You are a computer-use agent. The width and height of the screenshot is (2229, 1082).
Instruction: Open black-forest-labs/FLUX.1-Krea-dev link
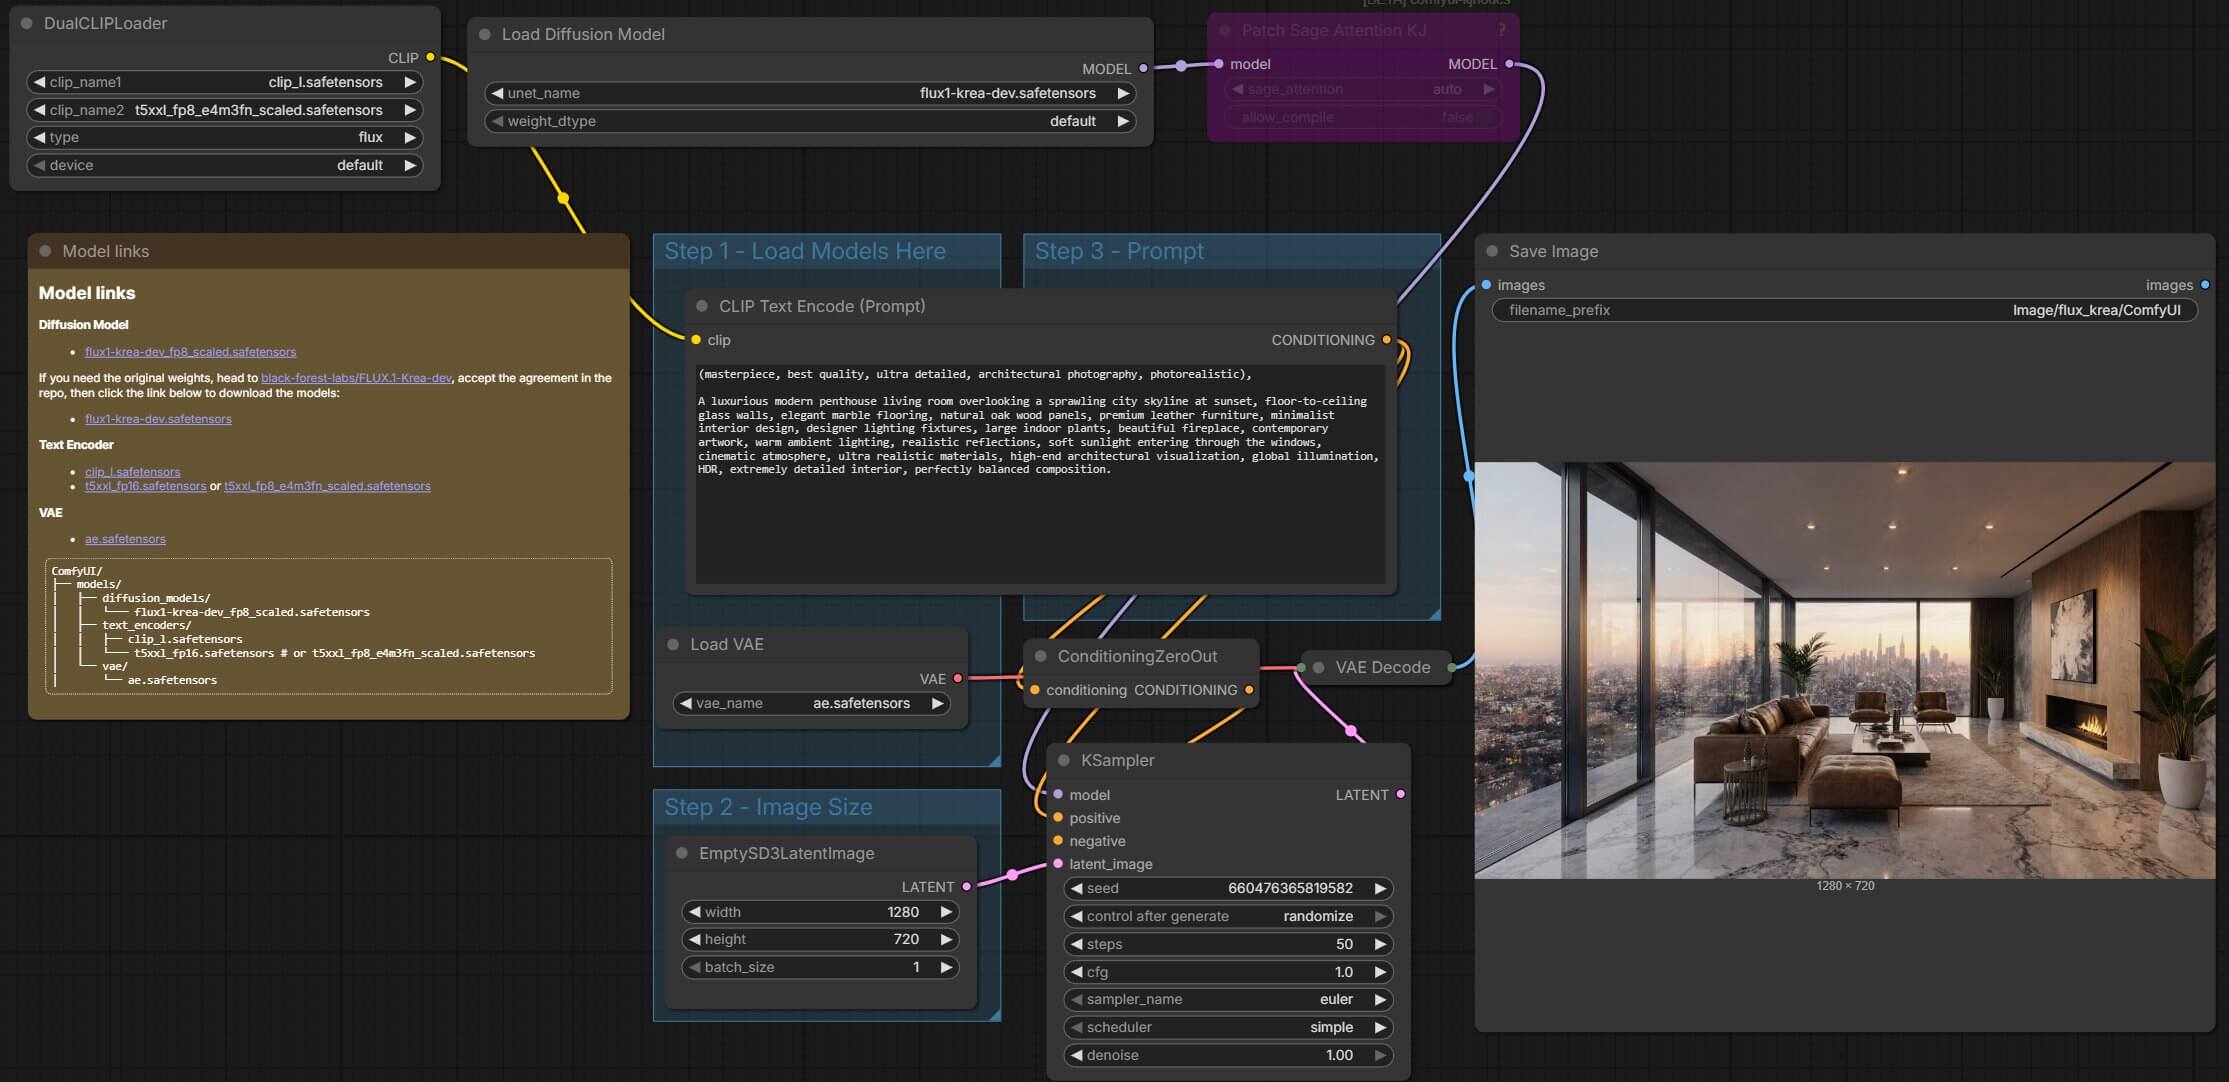[356, 378]
